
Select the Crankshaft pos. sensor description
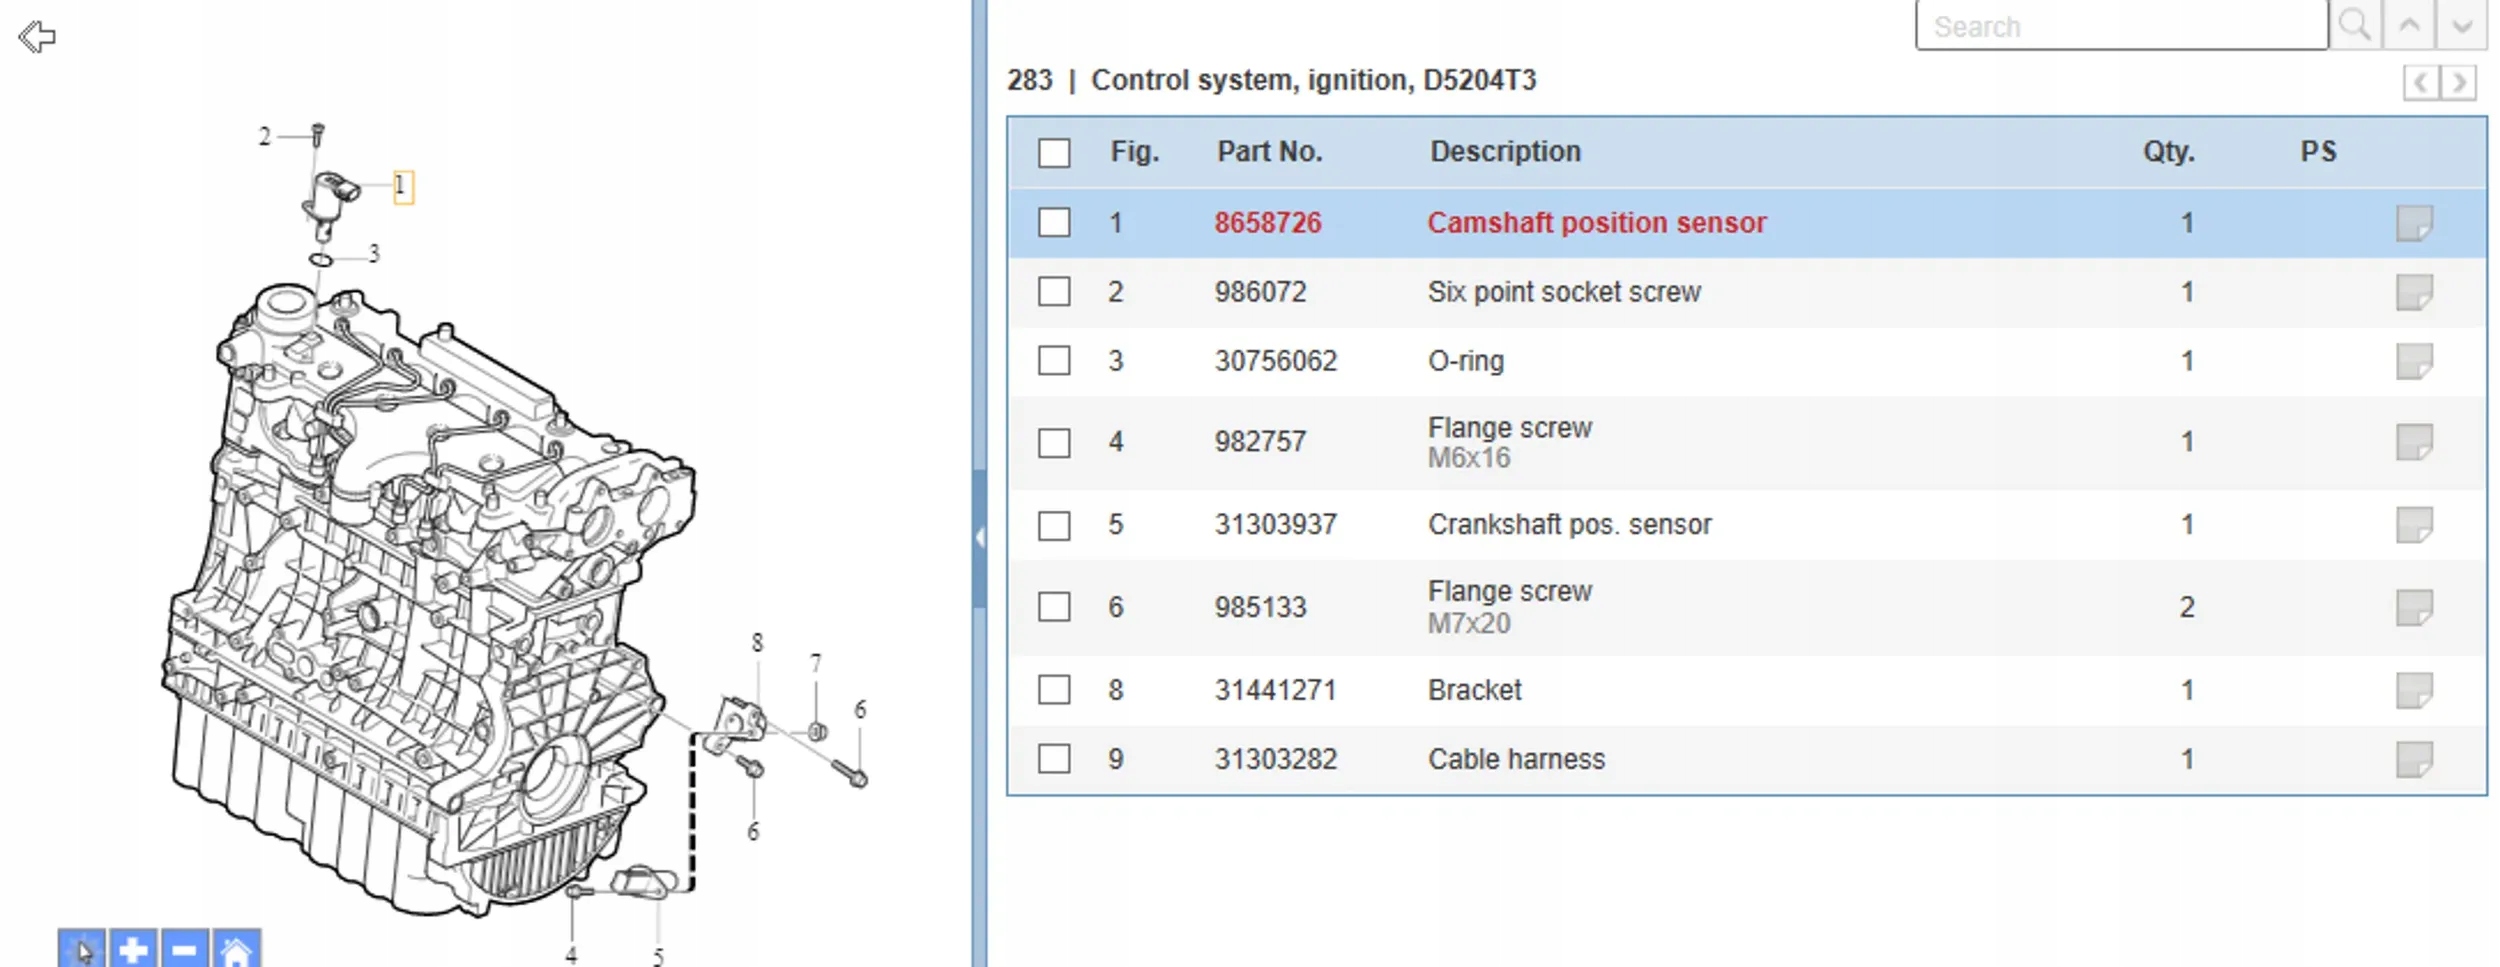pos(1570,525)
